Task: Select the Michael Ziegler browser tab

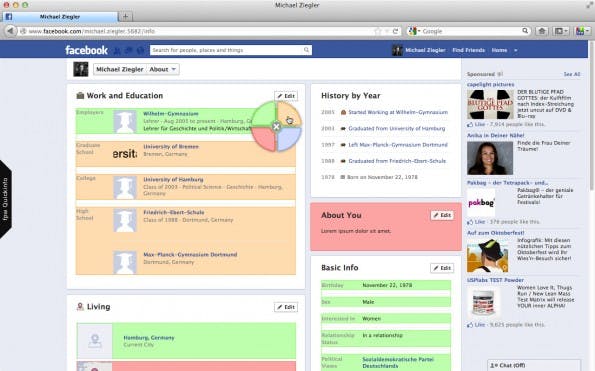Action: pyautogui.click(x=60, y=17)
